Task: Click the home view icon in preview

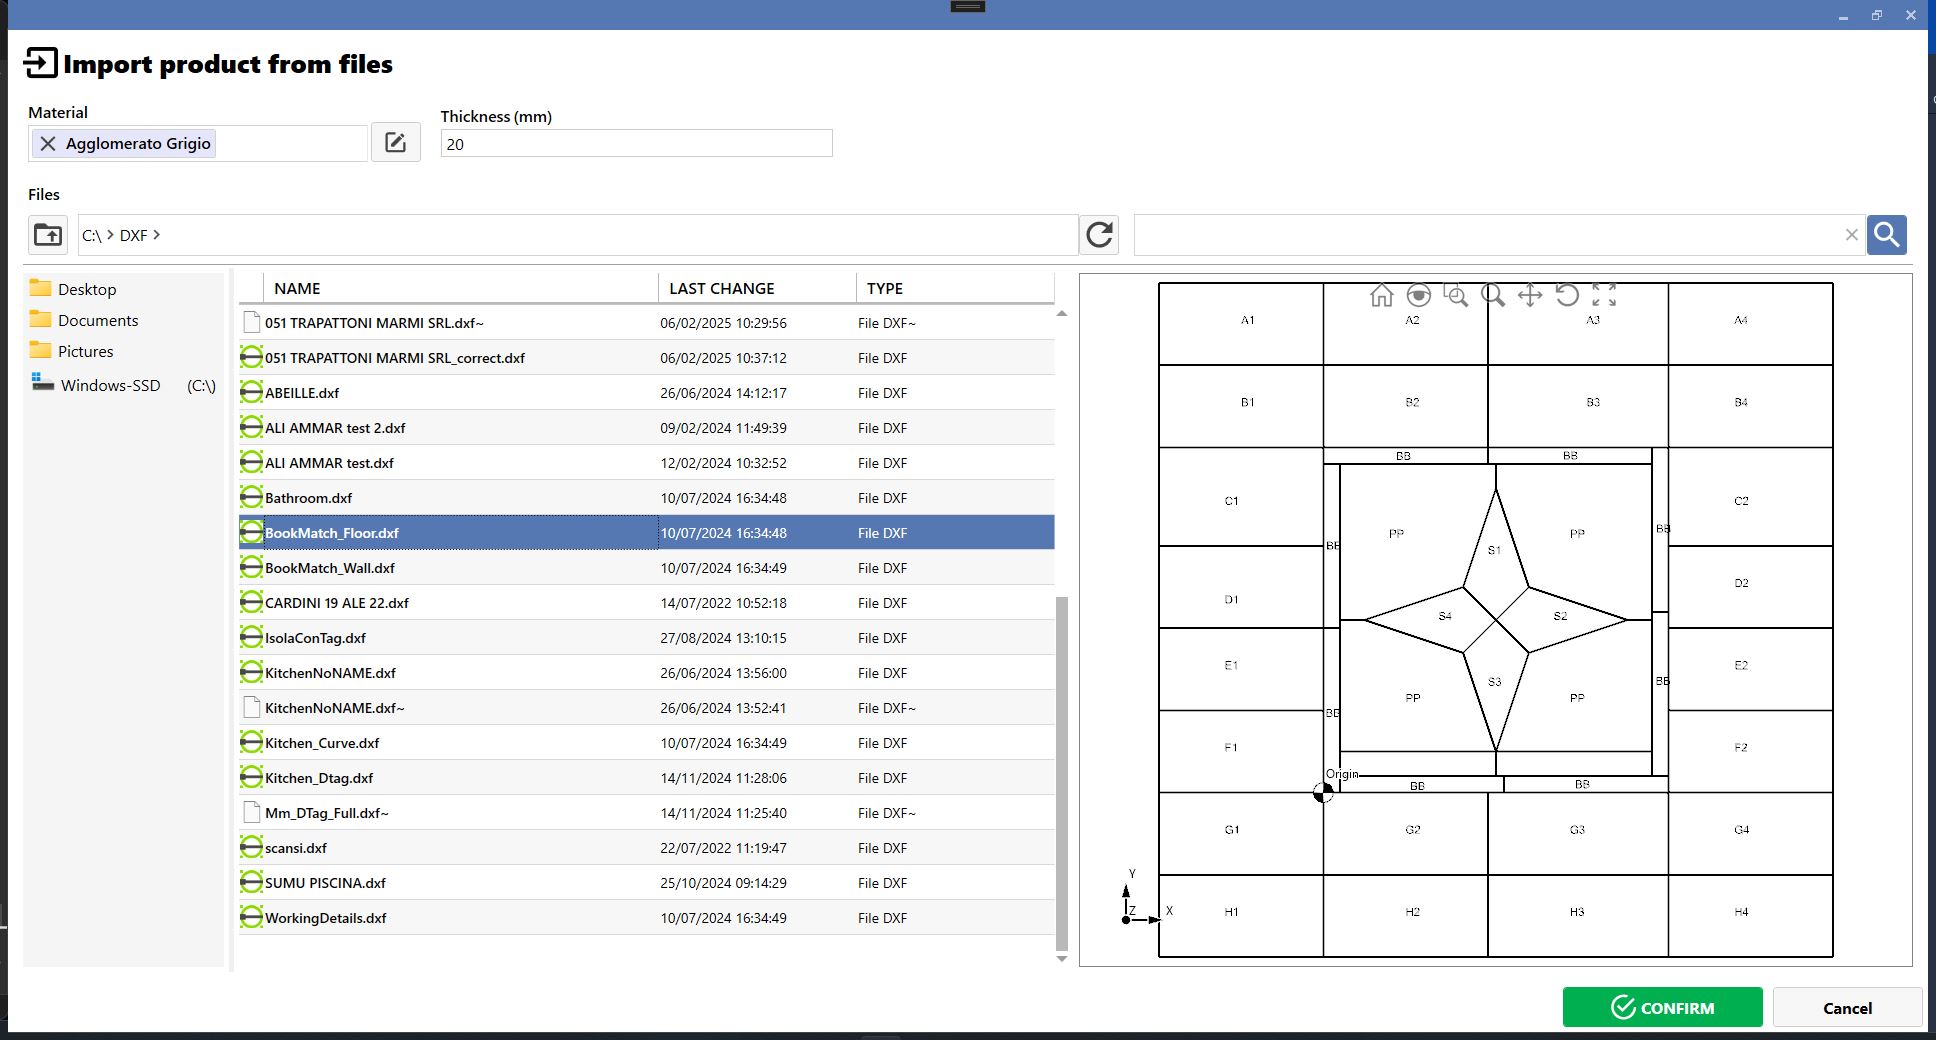Action: [1381, 295]
